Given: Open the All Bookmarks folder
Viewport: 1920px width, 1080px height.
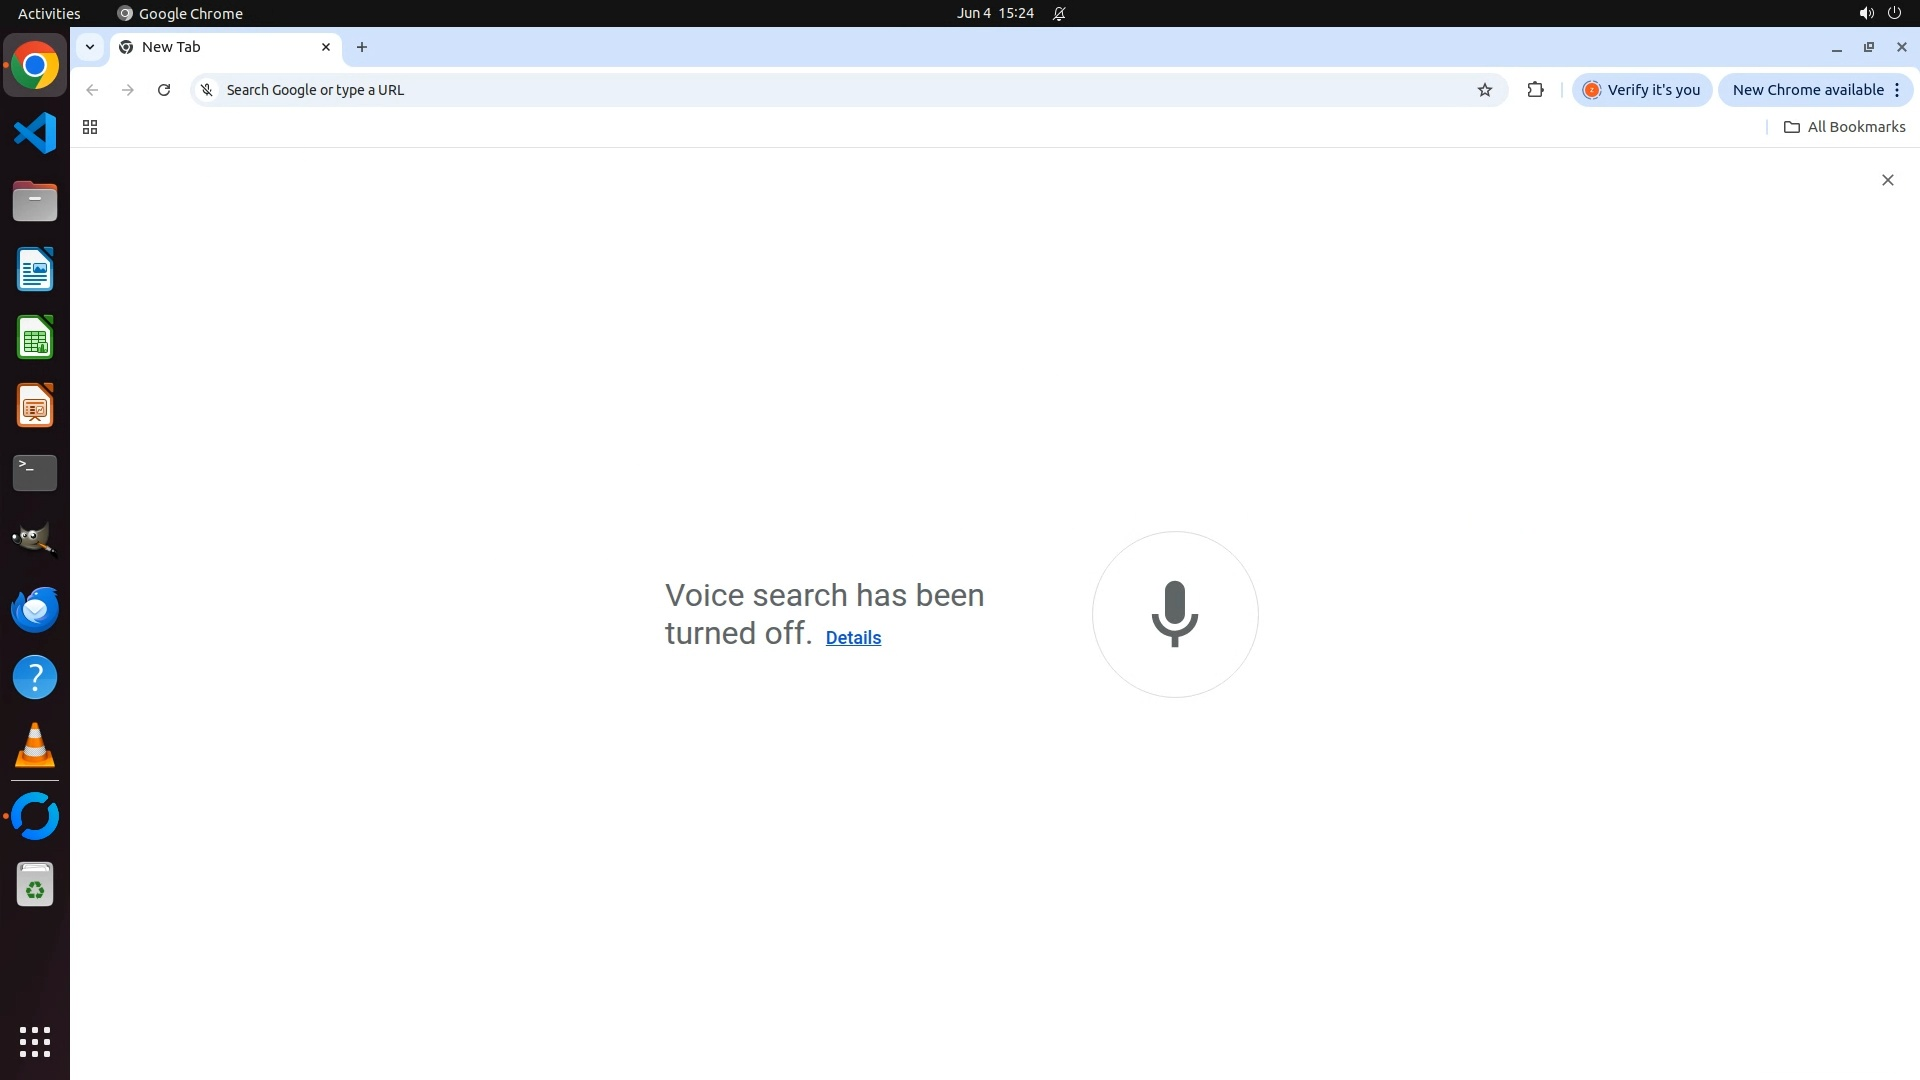Looking at the screenshot, I should click(1845, 127).
